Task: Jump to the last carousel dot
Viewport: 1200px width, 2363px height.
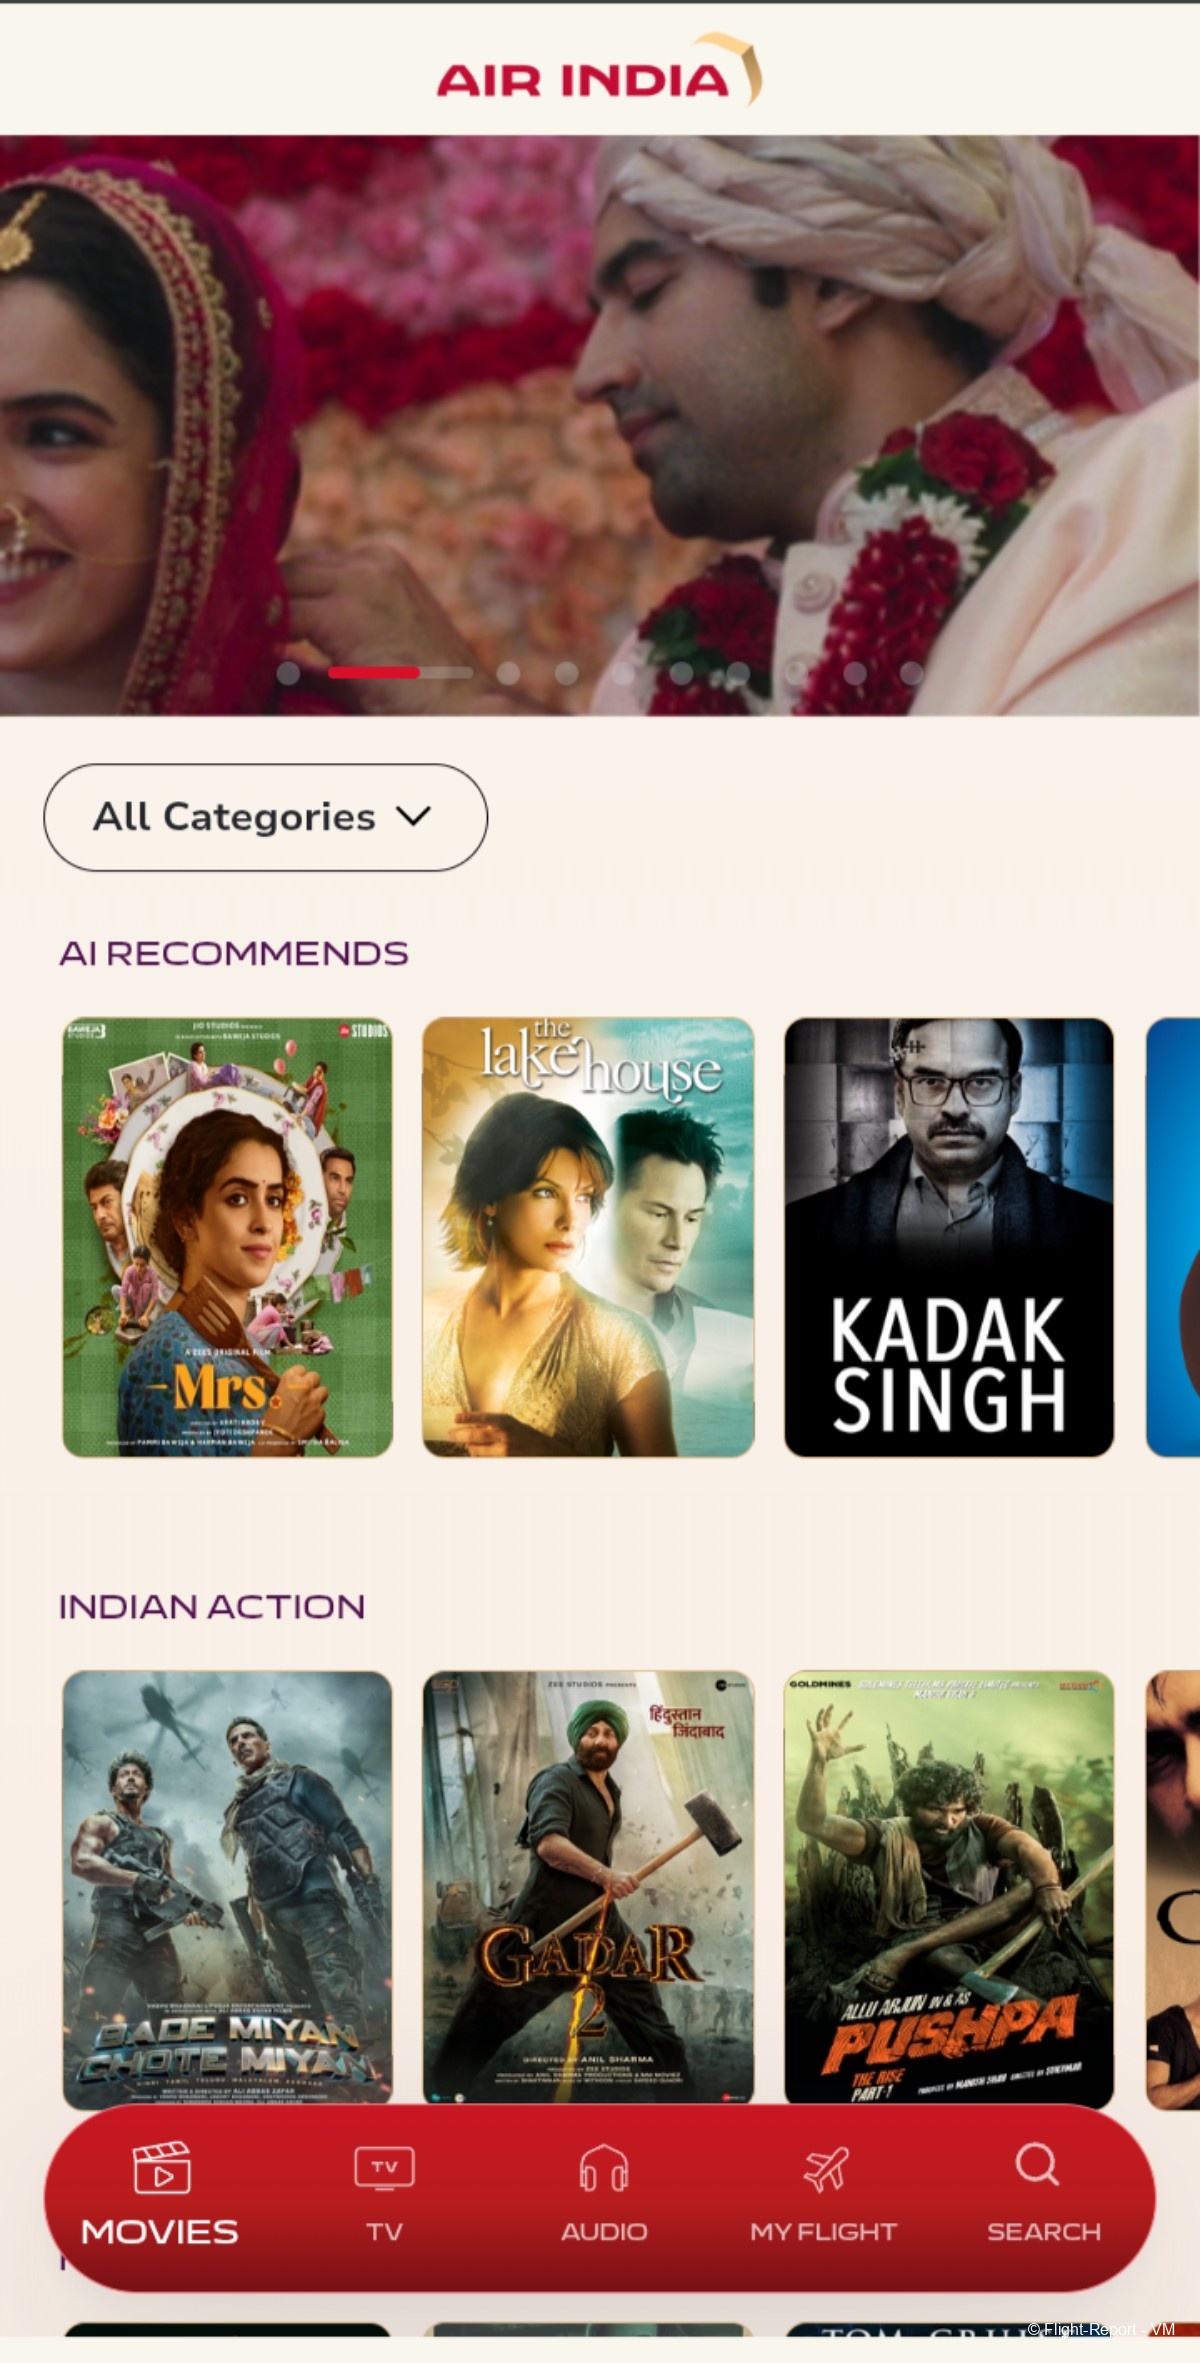Action: (911, 673)
